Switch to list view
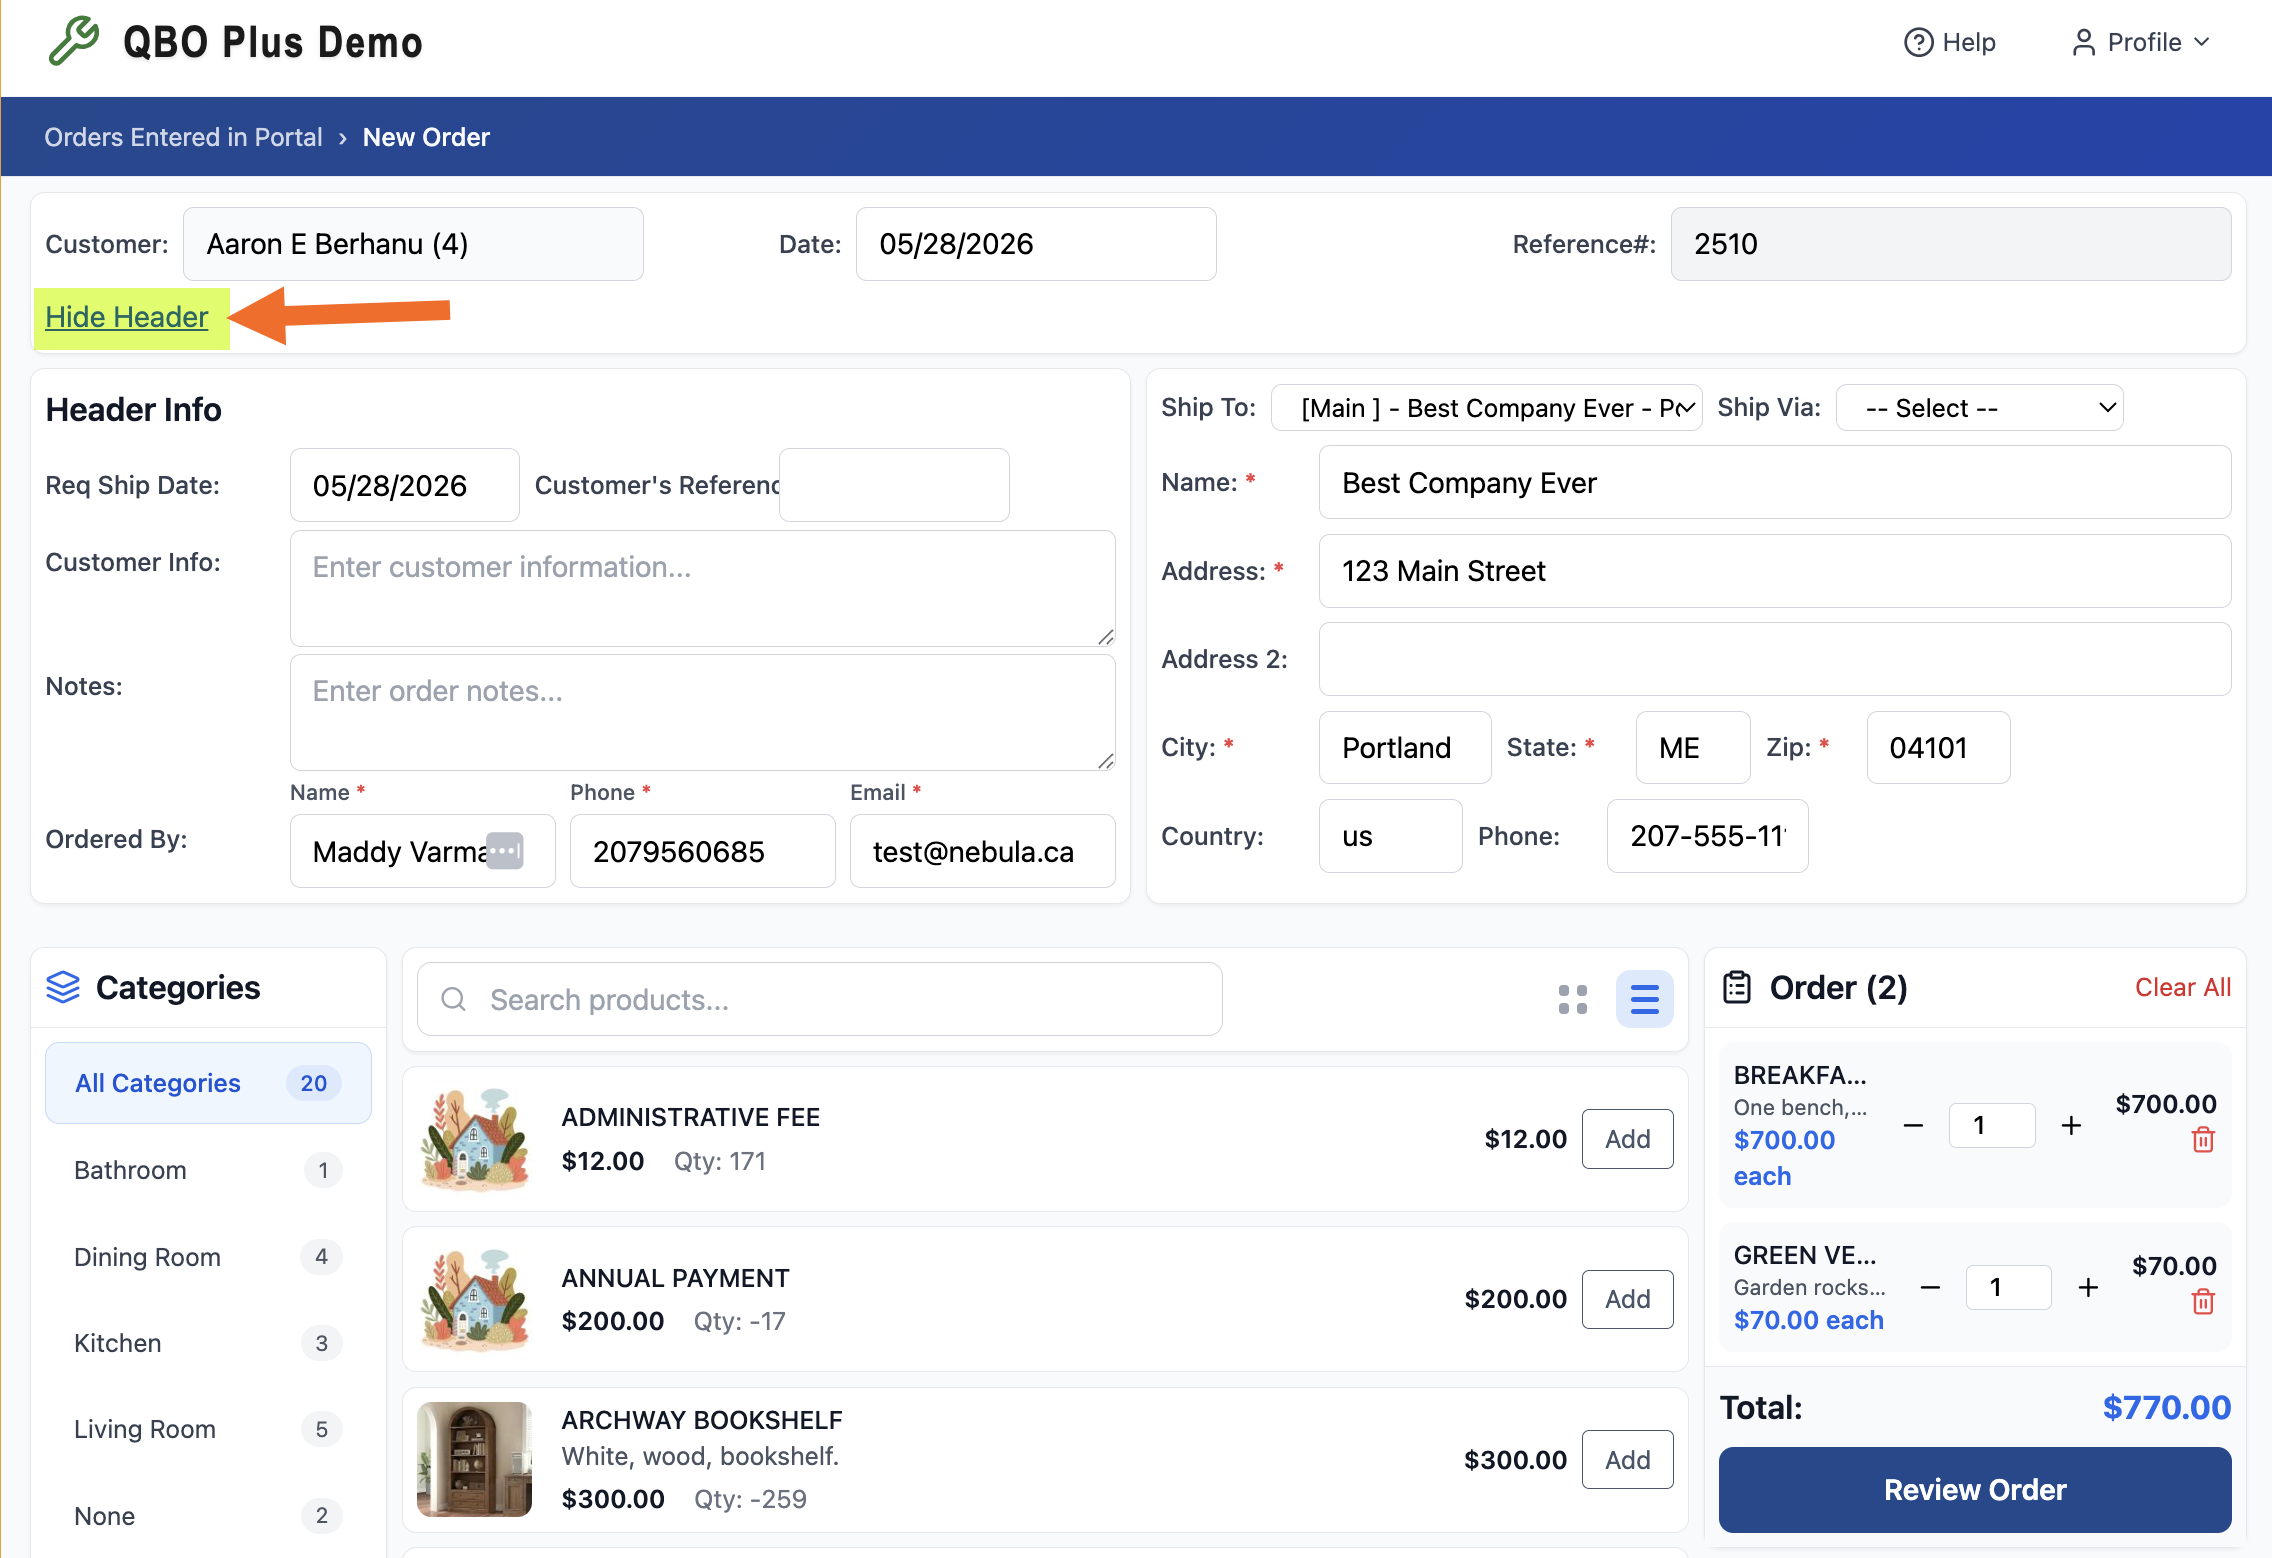The image size is (2272, 1558). [1645, 999]
